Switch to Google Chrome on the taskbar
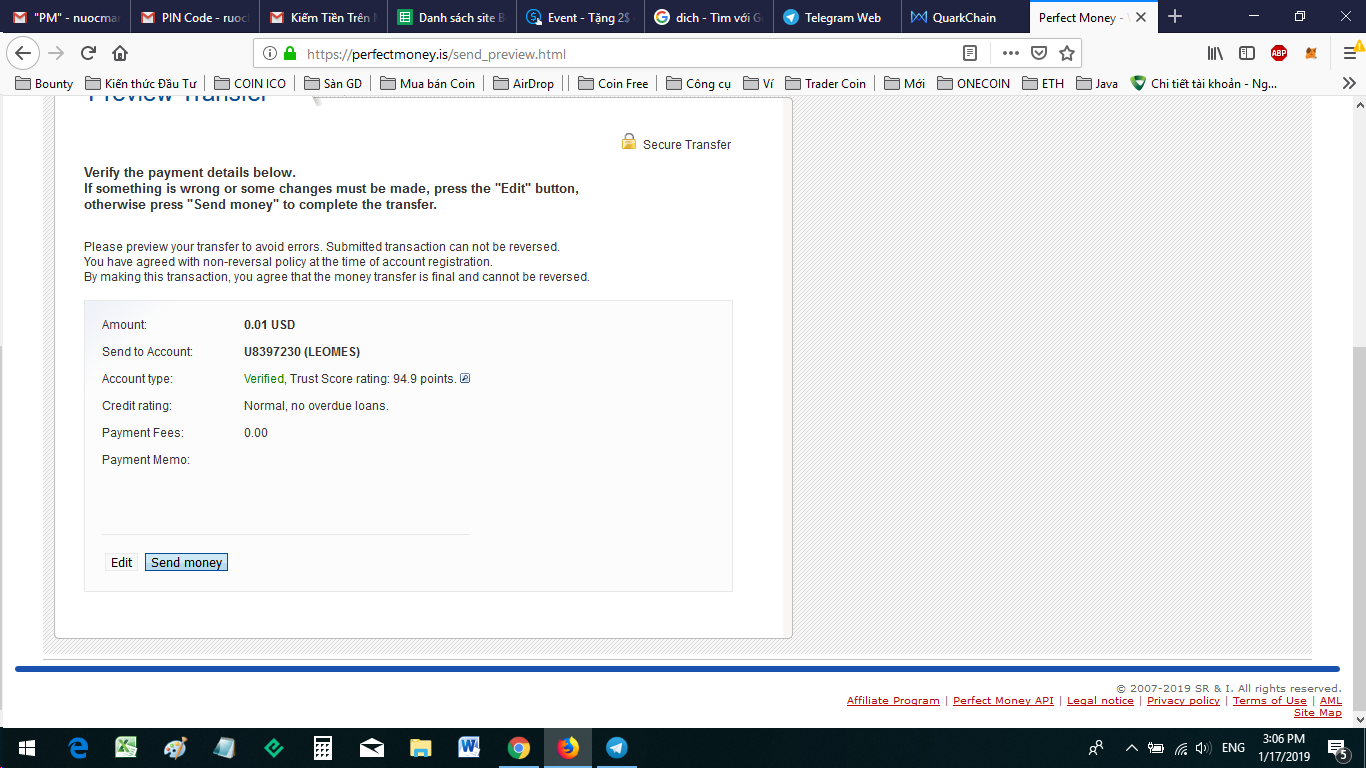This screenshot has width=1366, height=768. [518, 748]
